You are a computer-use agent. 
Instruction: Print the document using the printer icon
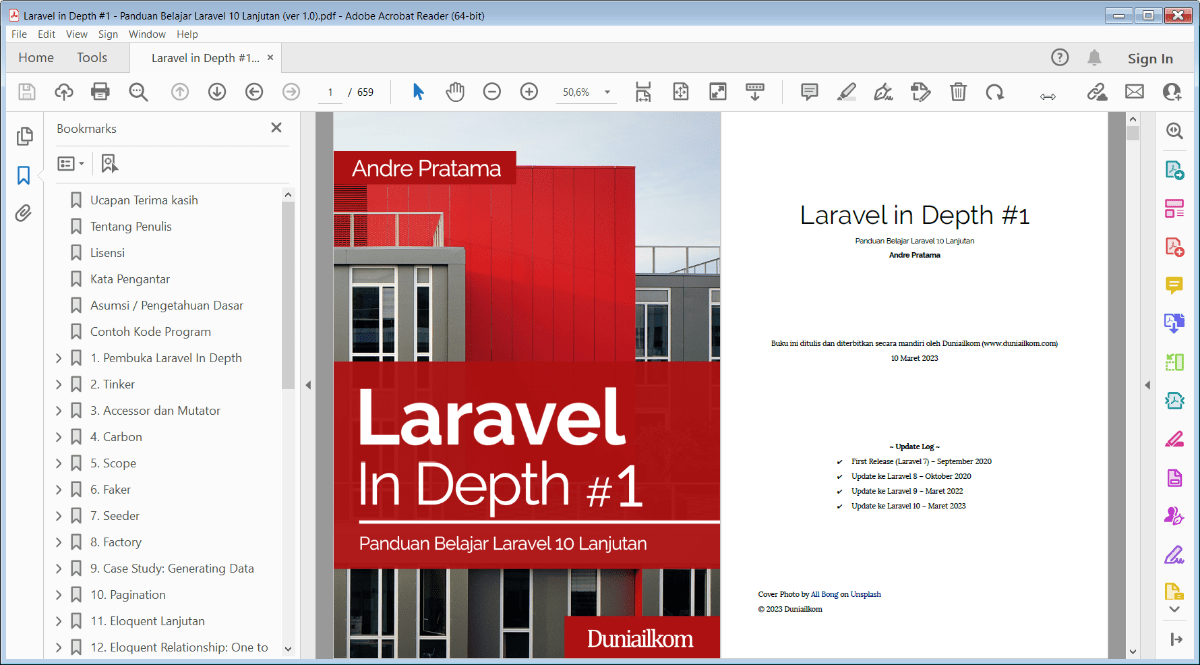pyautogui.click(x=100, y=92)
